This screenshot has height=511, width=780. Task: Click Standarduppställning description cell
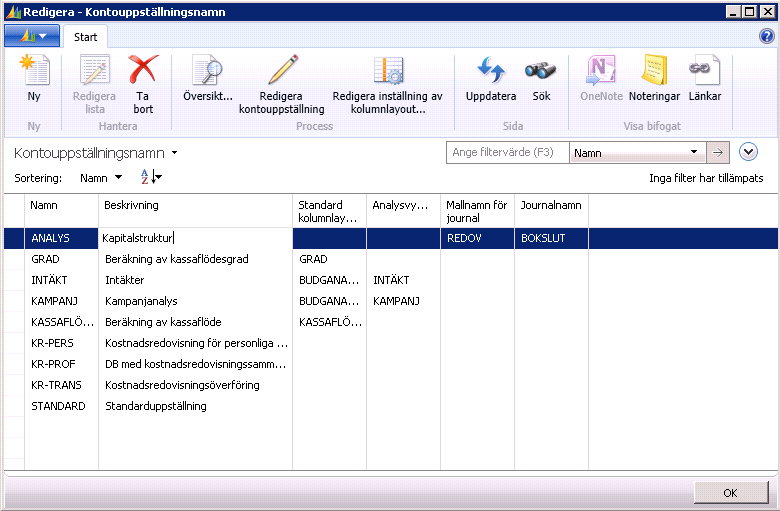(195, 406)
